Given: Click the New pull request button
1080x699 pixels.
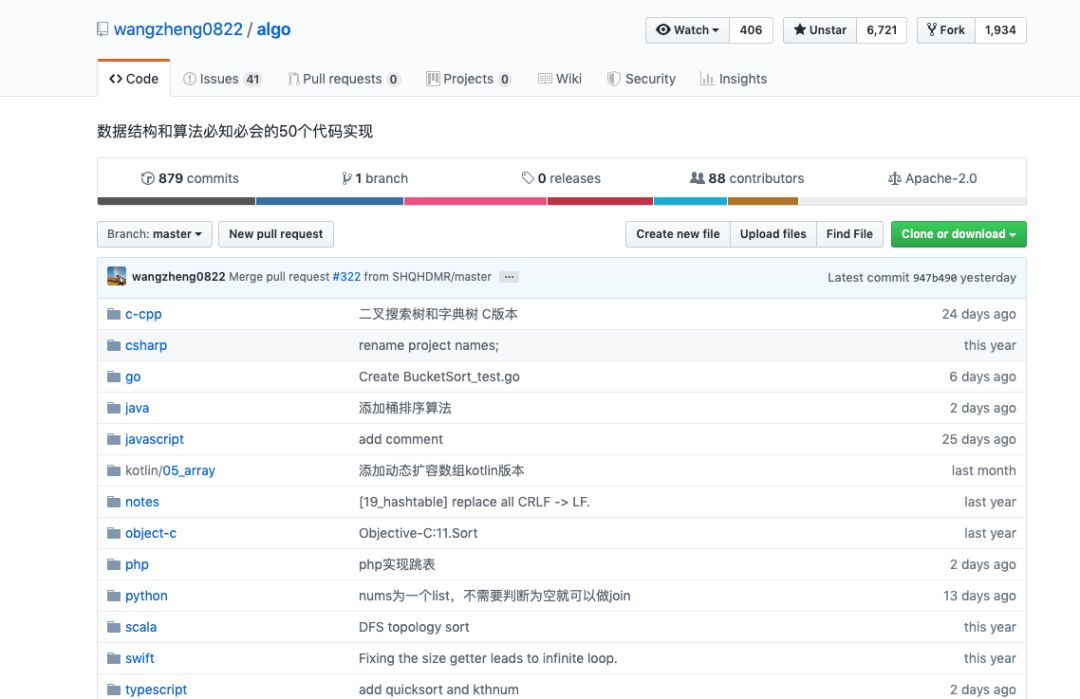Looking at the screenshot, I should 276,234.
